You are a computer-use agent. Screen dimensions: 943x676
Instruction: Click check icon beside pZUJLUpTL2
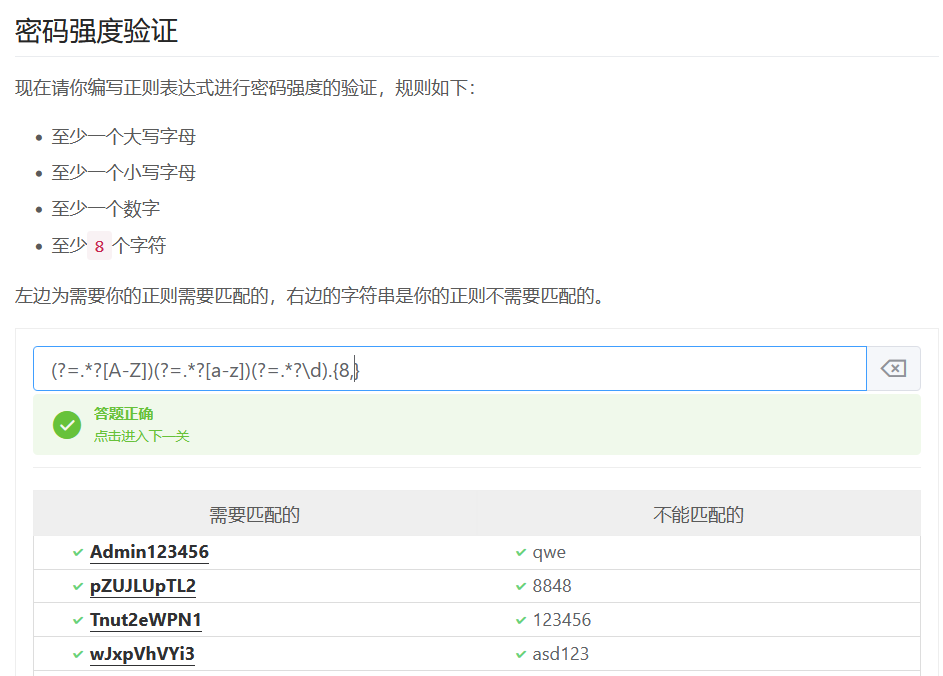[x=78, y=586]
